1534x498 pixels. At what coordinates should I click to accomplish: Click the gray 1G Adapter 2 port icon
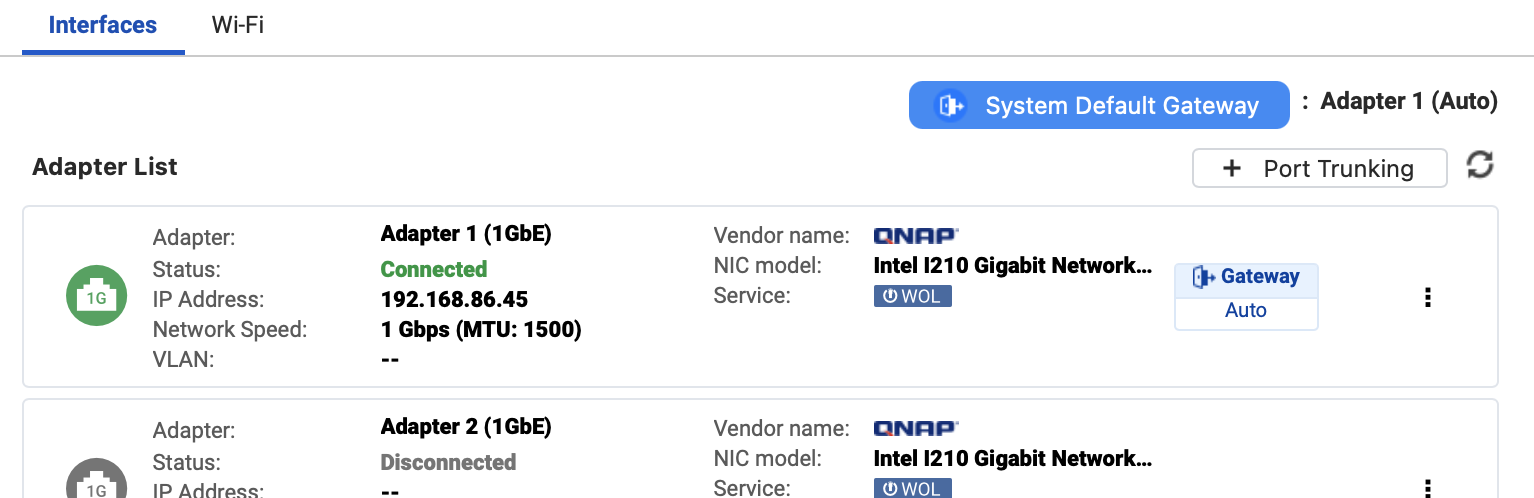[96, 480]
